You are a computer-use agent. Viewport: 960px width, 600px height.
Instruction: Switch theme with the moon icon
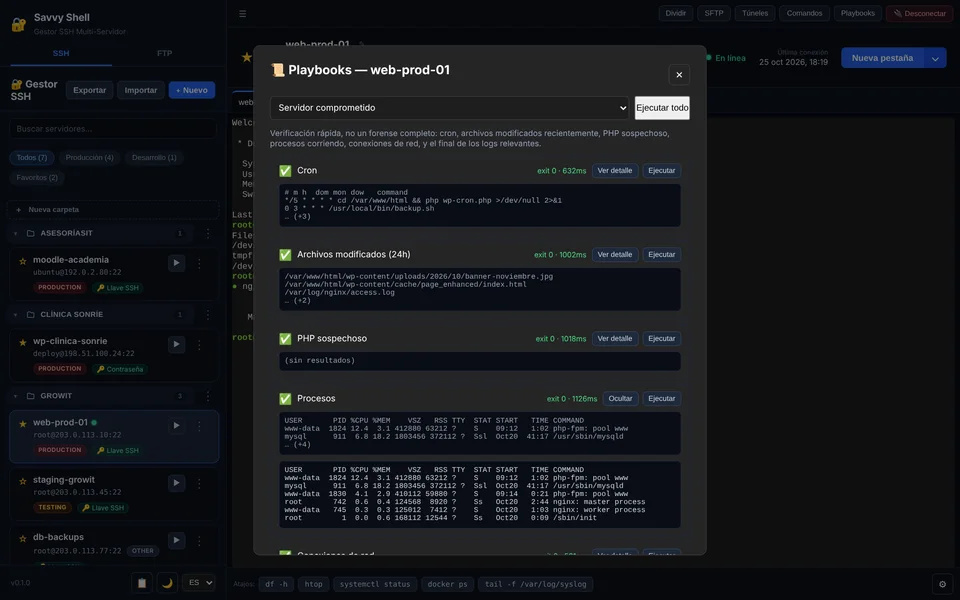(x=167, y=583)
